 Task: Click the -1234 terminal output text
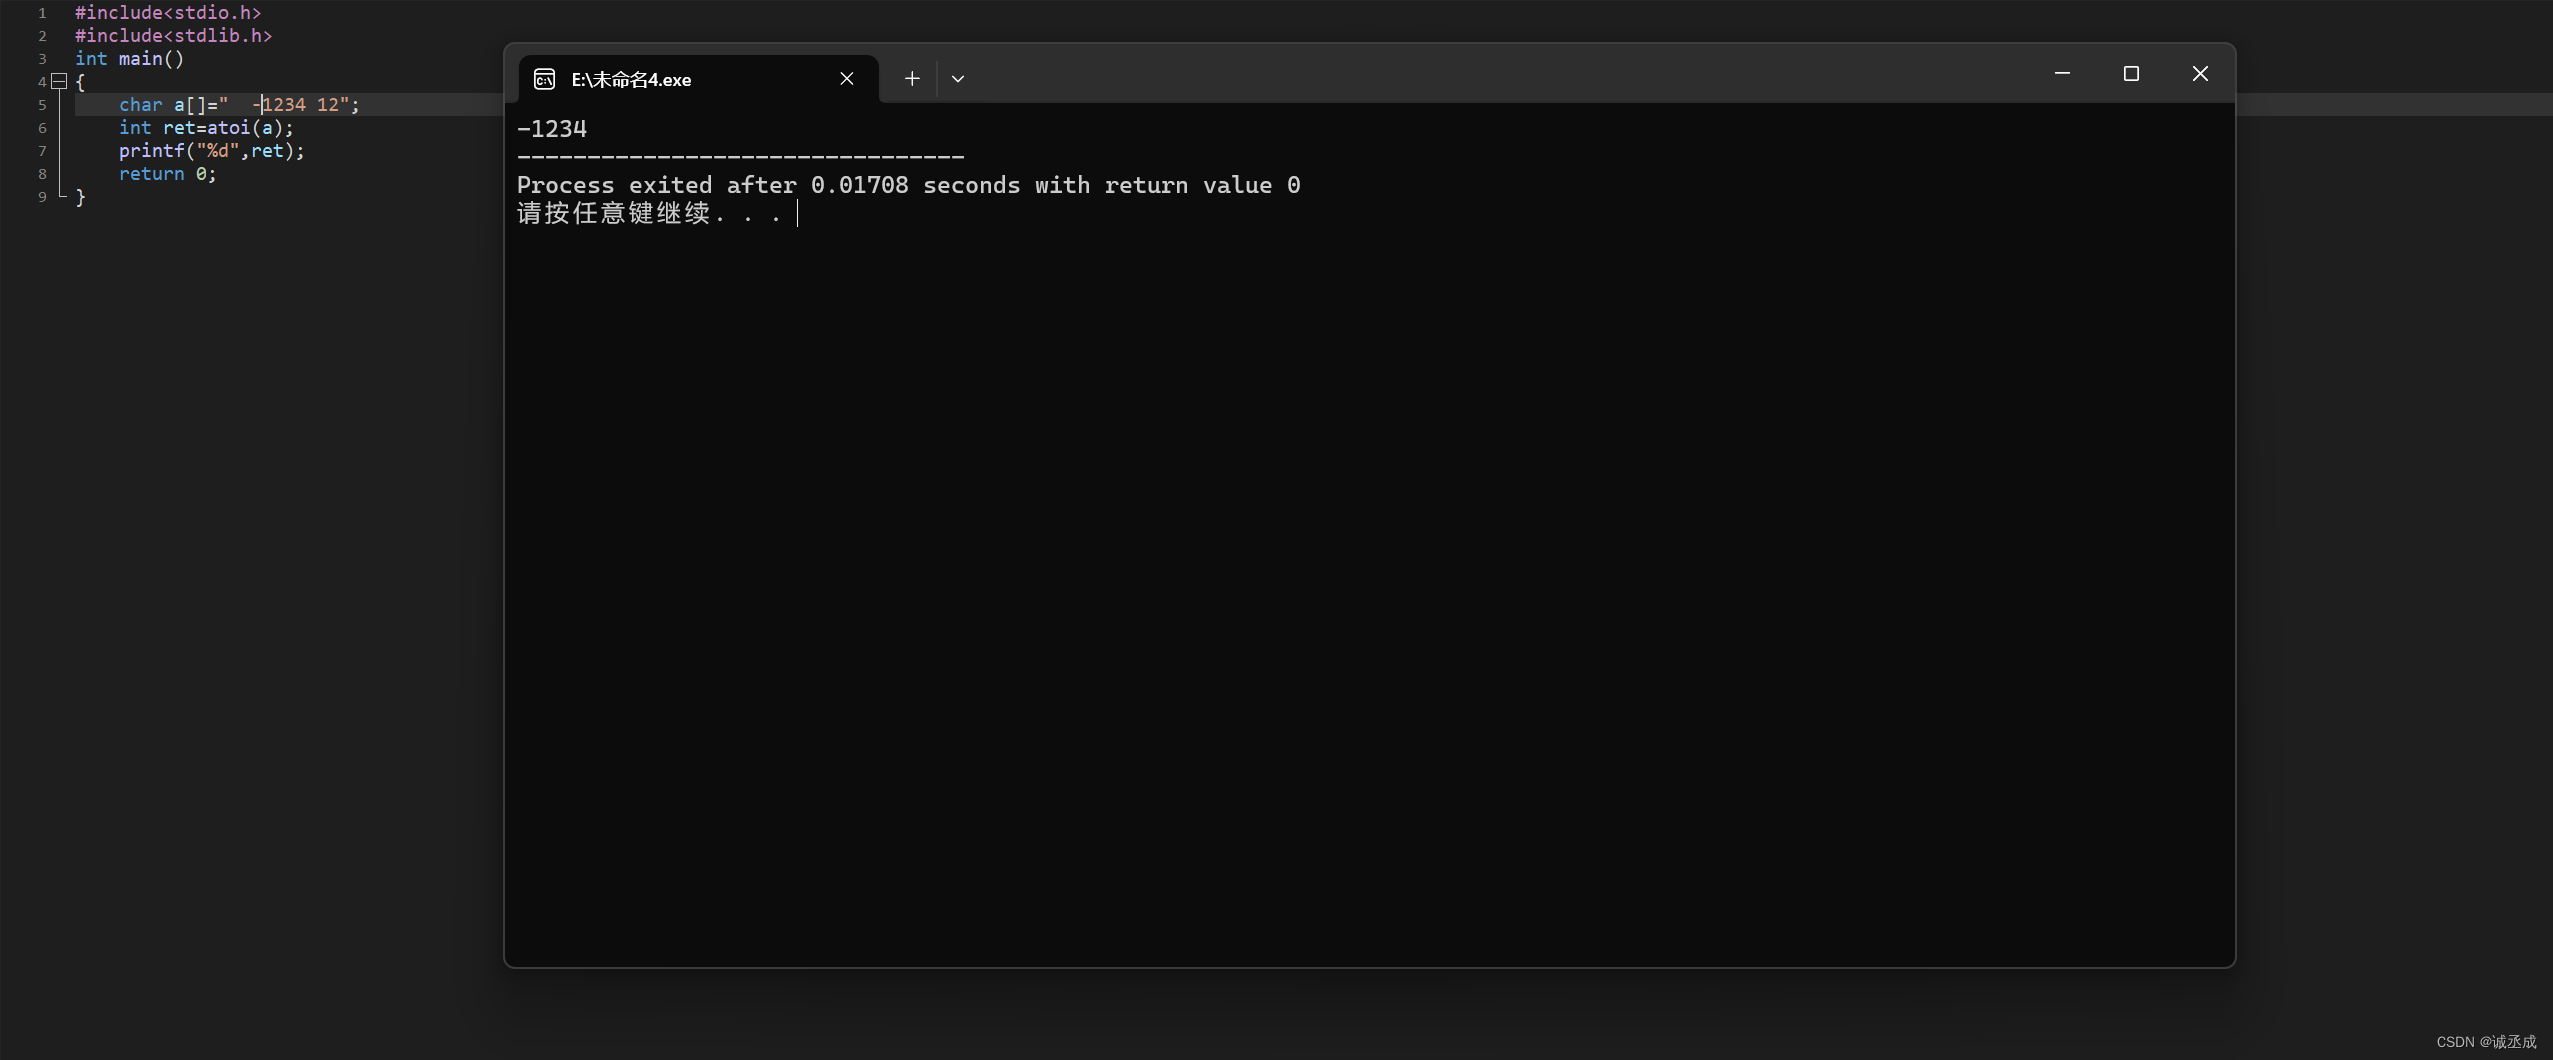tap(552, 128)
